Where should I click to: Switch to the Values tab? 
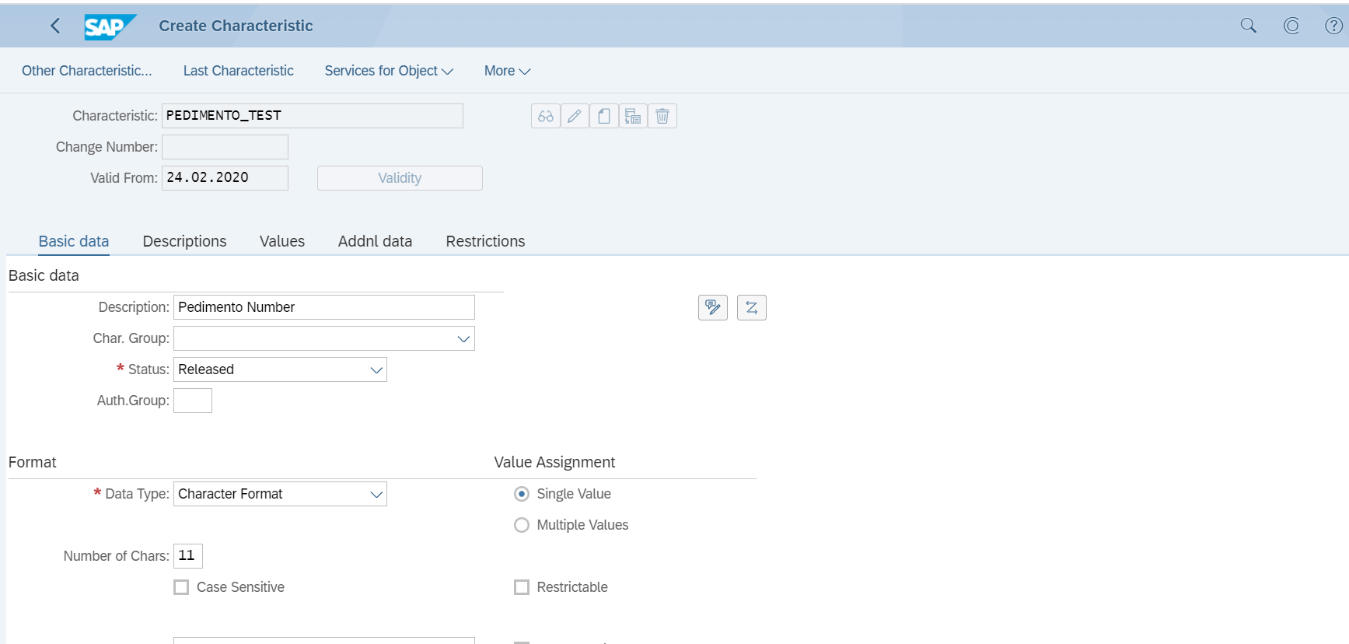(x=282, y=241)
